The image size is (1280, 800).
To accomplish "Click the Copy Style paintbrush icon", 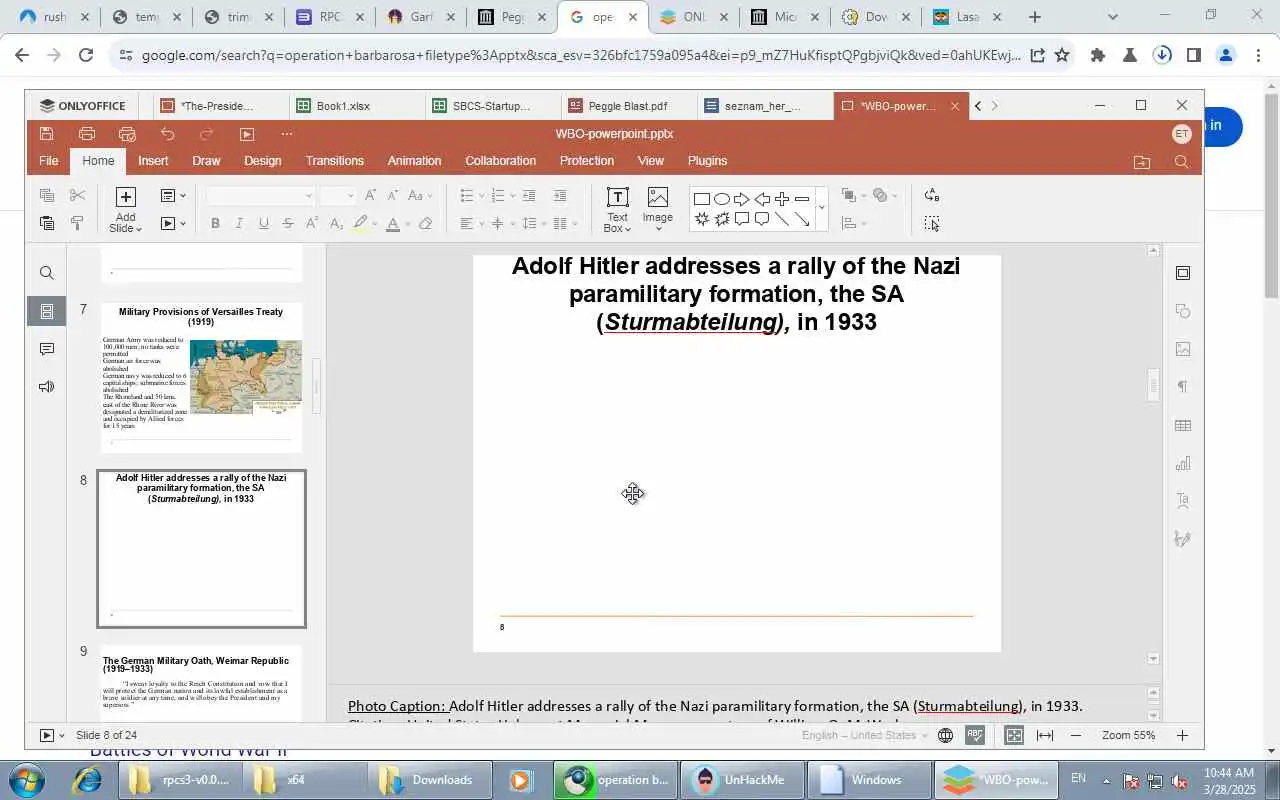I will tap(77, 224).
